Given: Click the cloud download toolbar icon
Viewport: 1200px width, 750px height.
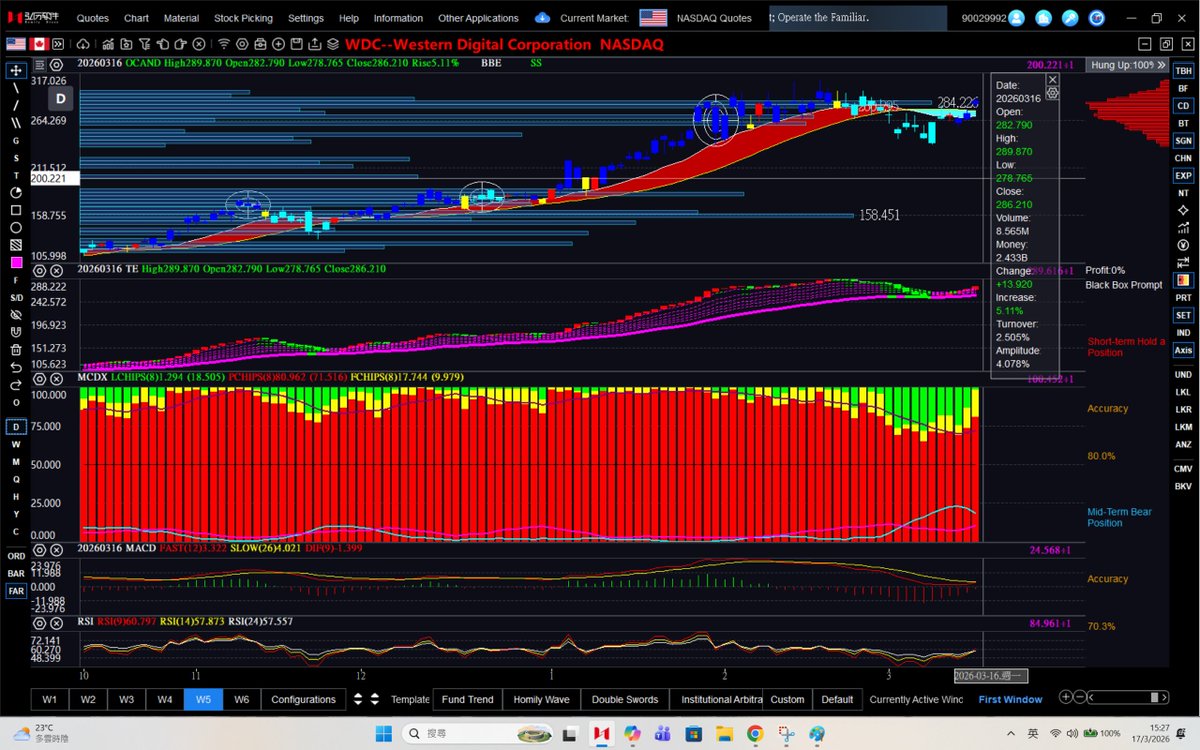Looking at the screenshot, I should click(x=83, y=44).
